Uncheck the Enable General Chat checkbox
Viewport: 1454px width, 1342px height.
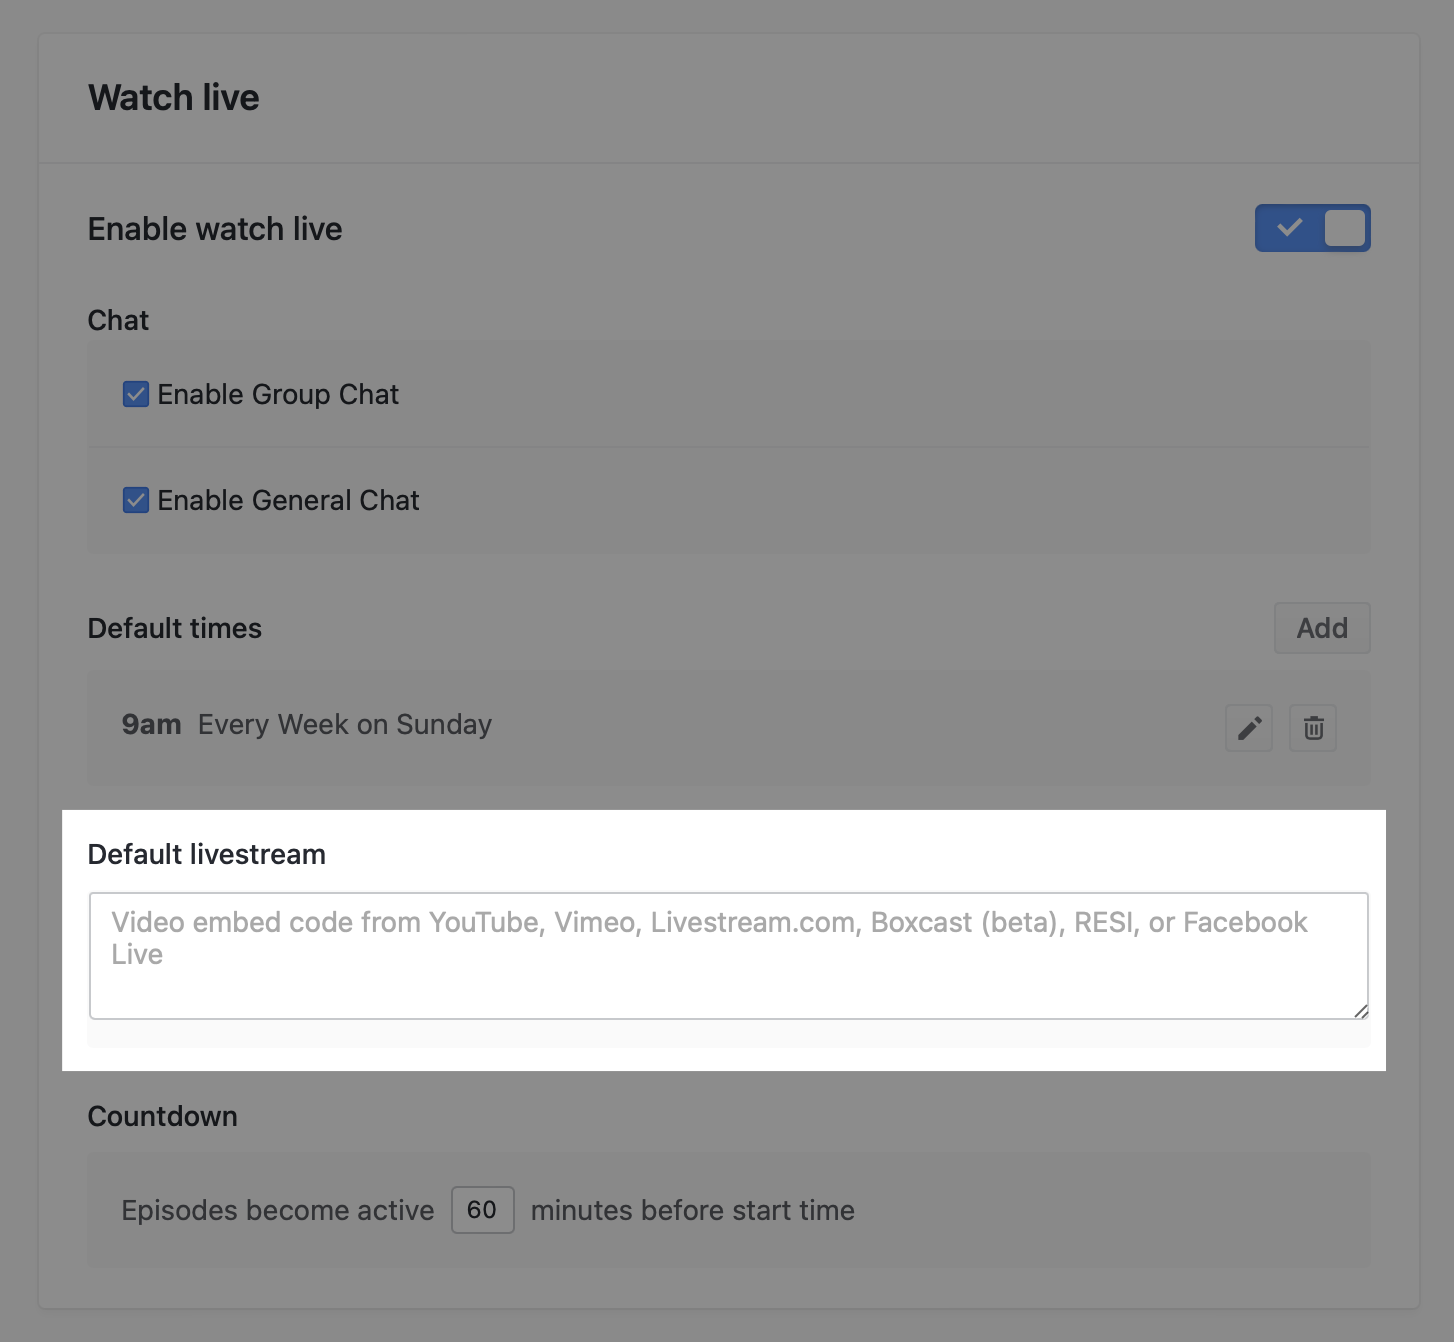click(136, 500)
